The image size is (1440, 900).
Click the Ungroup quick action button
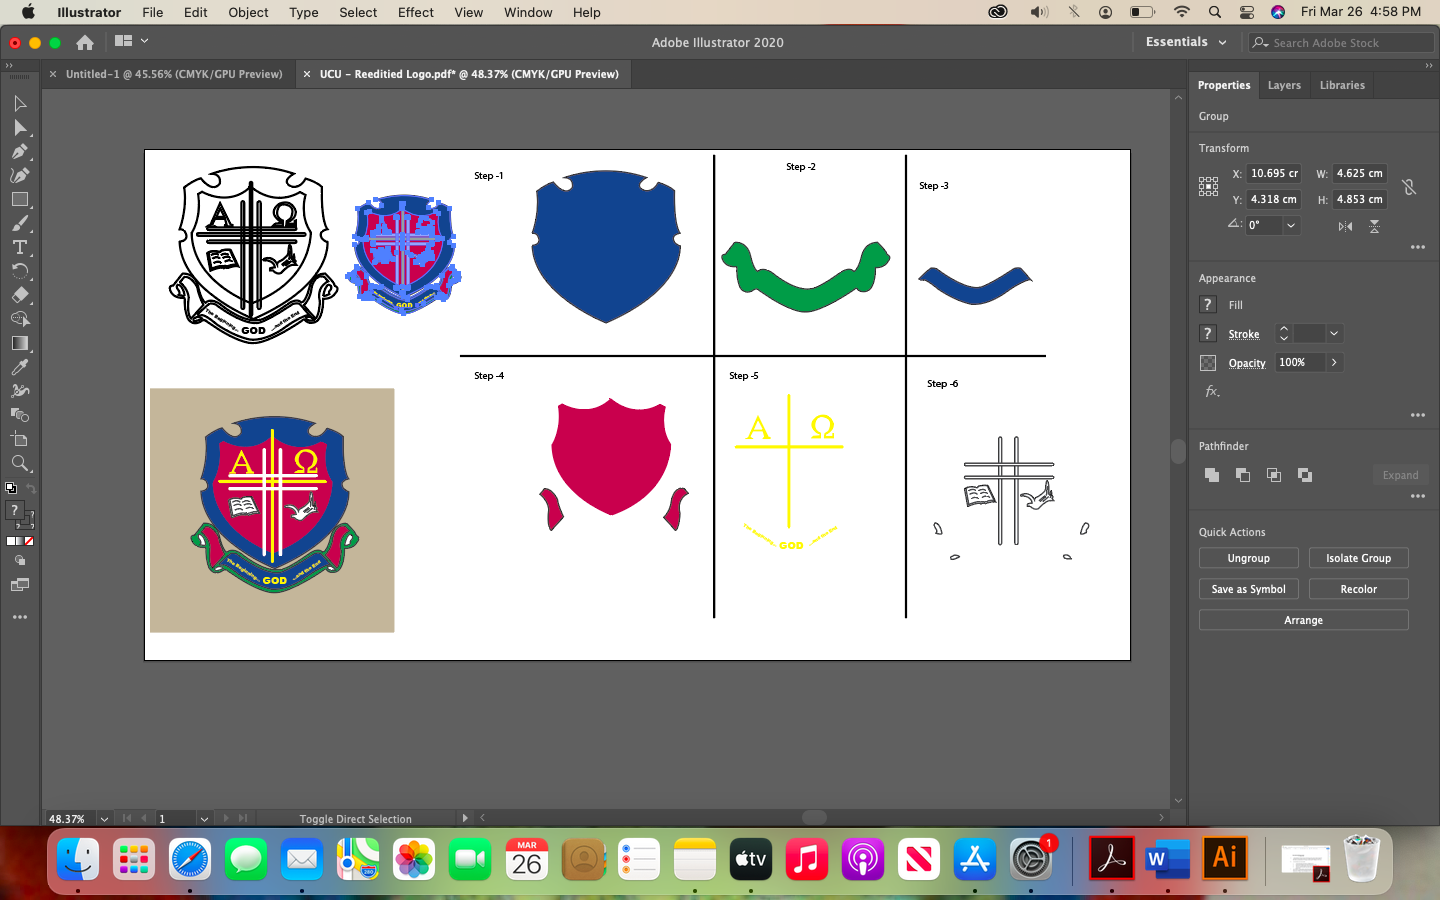(x=1248, y=558)
